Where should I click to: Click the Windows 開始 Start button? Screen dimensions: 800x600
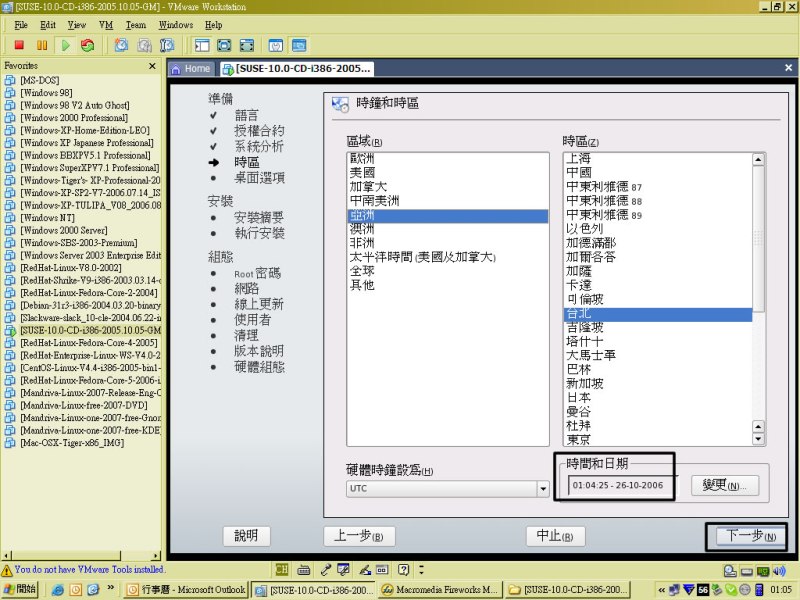point(21,590)
